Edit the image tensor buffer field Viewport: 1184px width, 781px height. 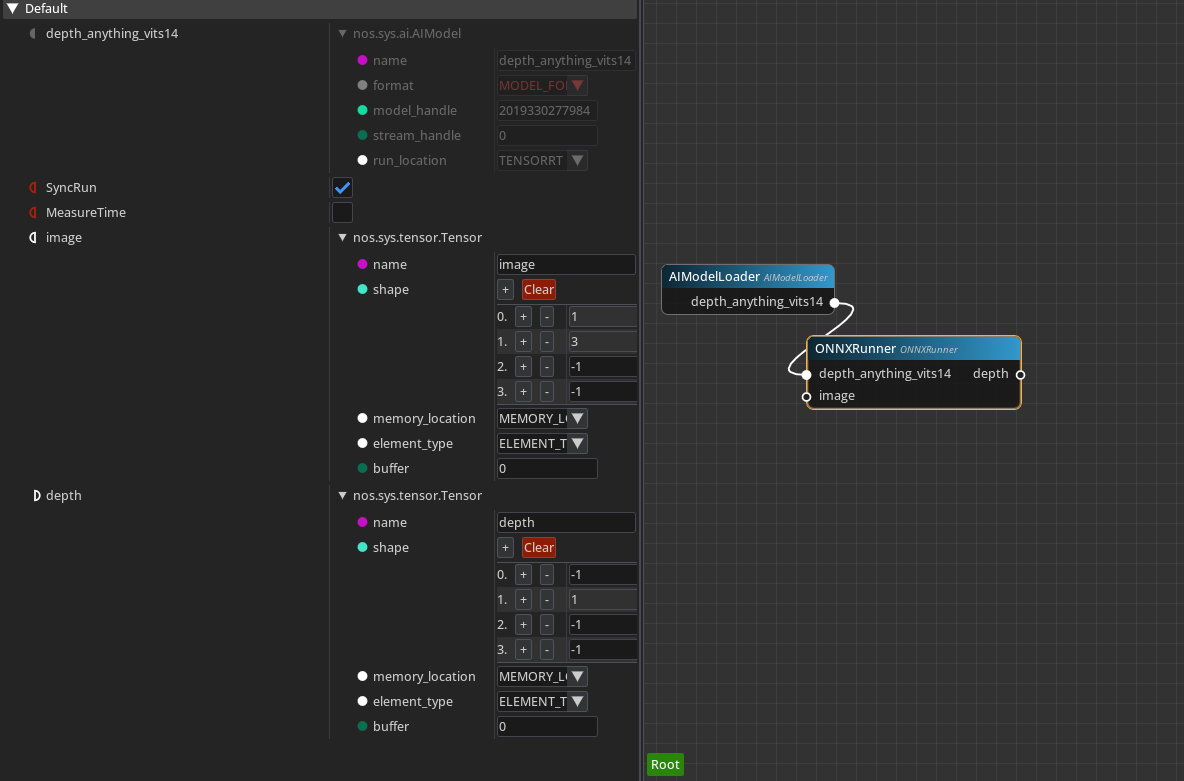coord(547,468)
